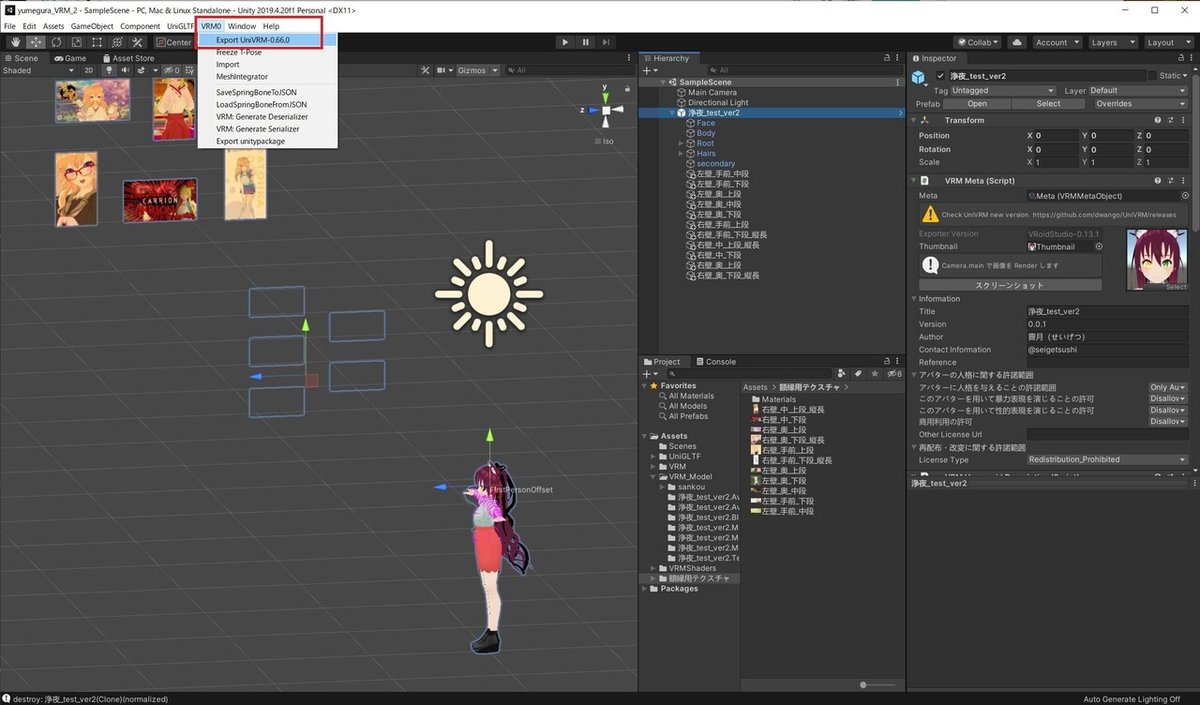
Task: Adjust Project icon size slider
Action: pyautogui.click(x=865, y=685)
